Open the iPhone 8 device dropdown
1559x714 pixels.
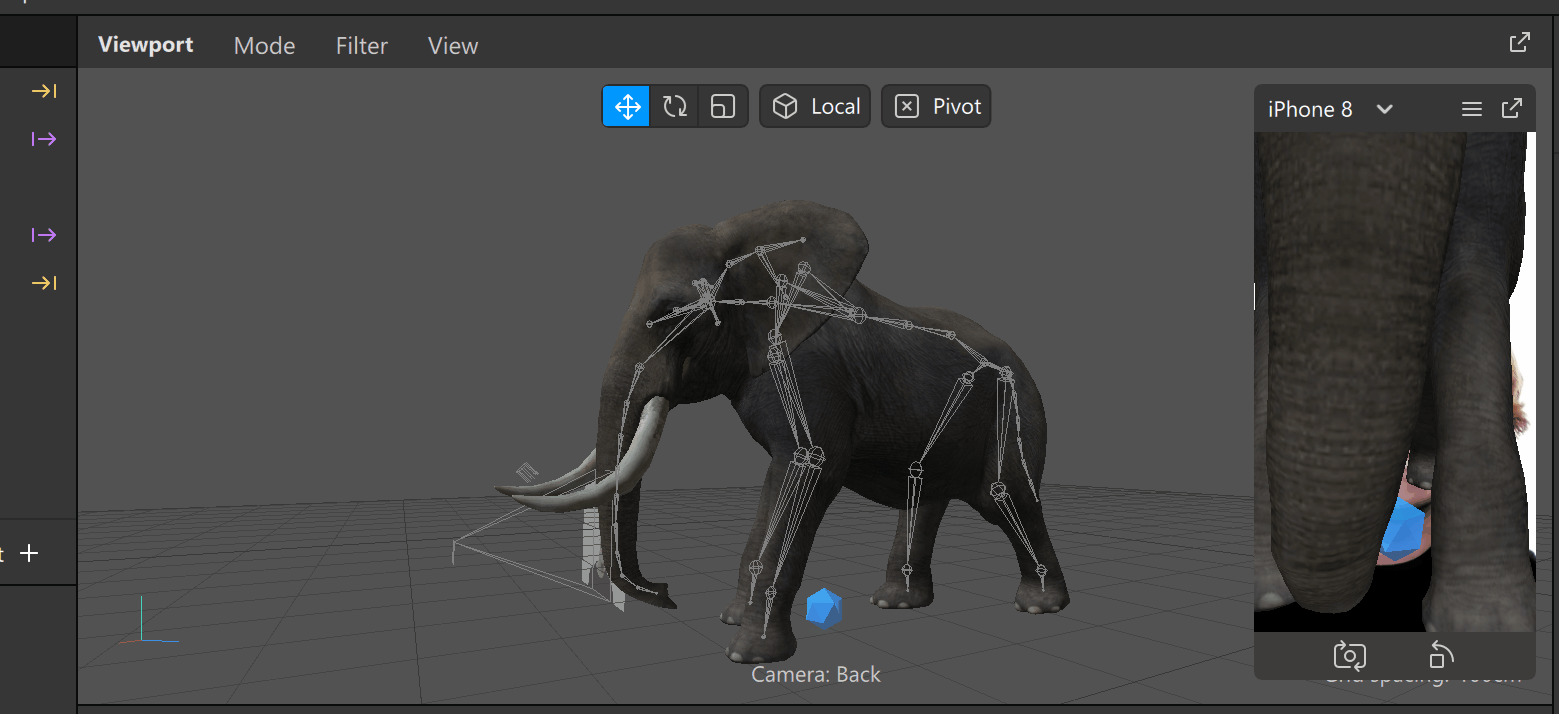click(1330, 109)
